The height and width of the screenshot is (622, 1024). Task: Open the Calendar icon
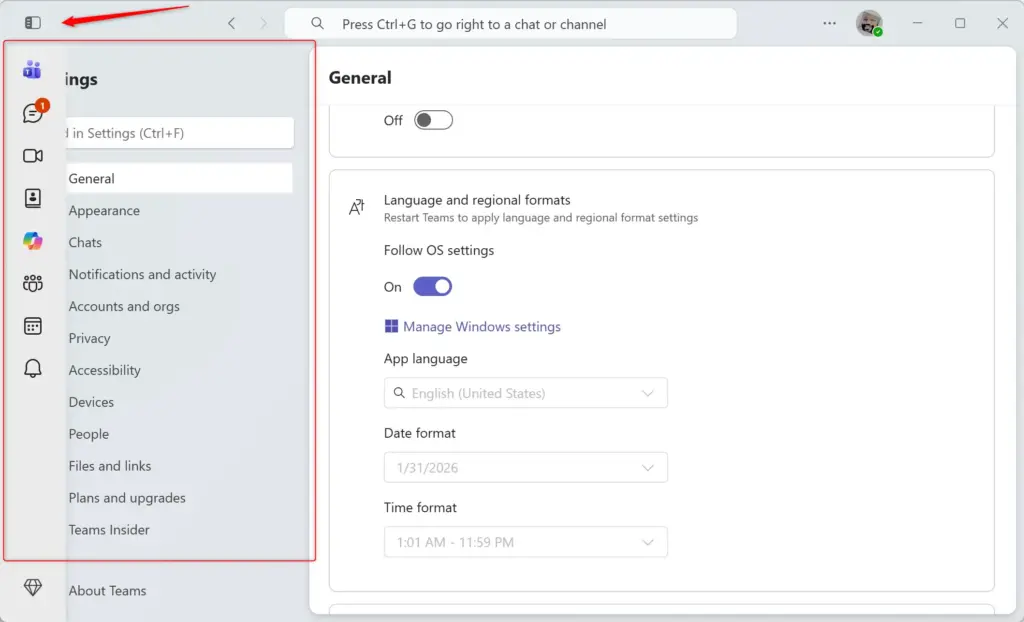[x=33, y=325]
